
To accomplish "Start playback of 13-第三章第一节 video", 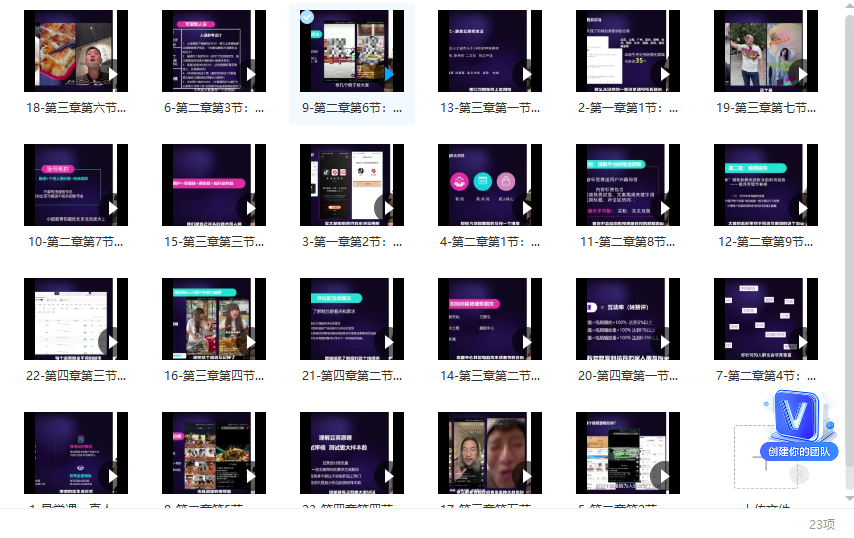I will (526, 74).
